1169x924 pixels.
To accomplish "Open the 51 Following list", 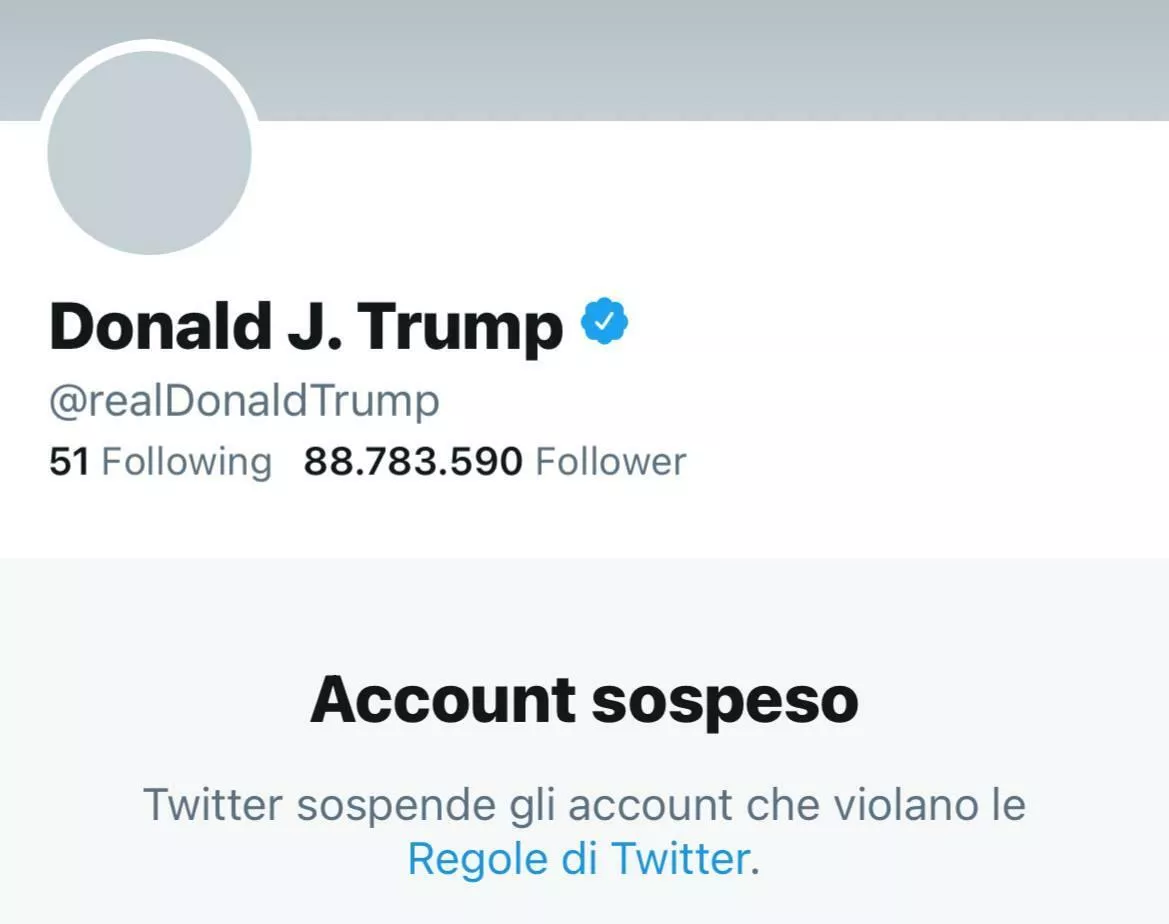I will click(160, 462).
